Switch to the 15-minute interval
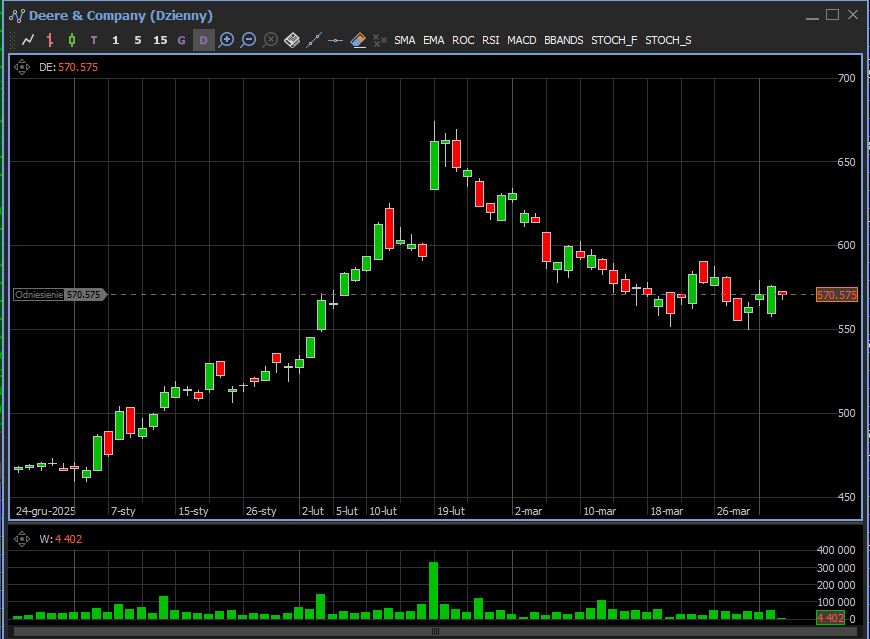This screenshot has height=639, width=870. [160, 40]
